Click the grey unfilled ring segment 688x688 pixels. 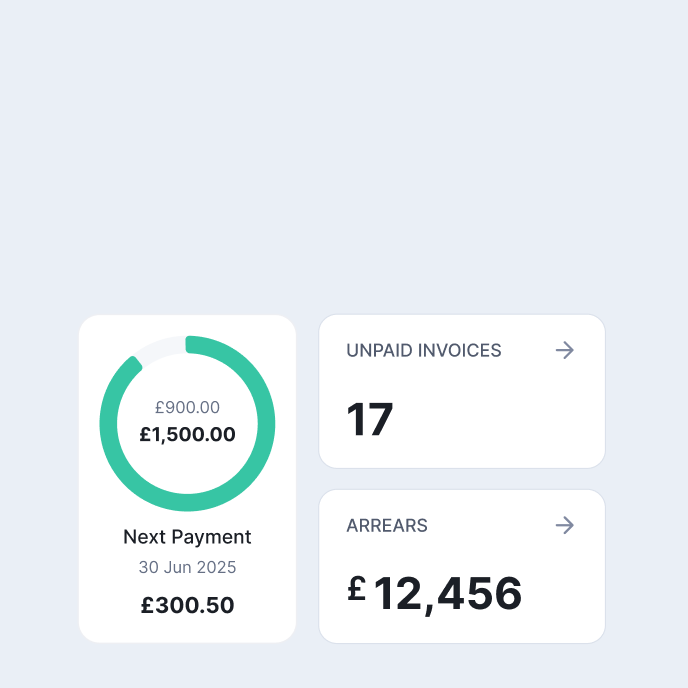(158, 348)
